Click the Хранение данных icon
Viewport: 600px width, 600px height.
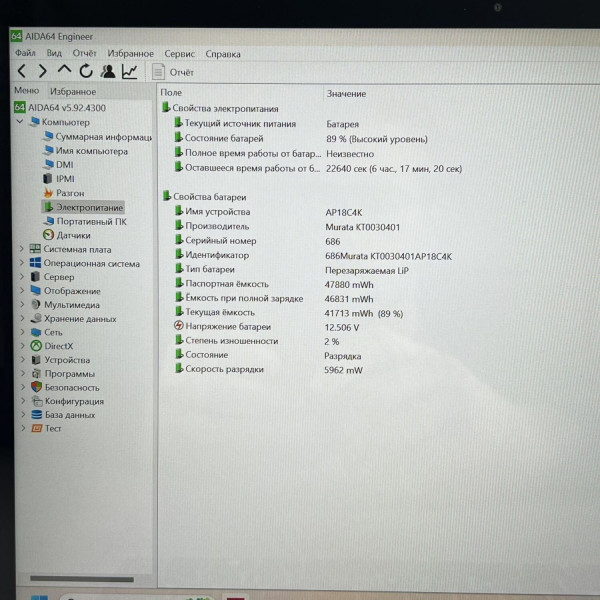point(36,318)
